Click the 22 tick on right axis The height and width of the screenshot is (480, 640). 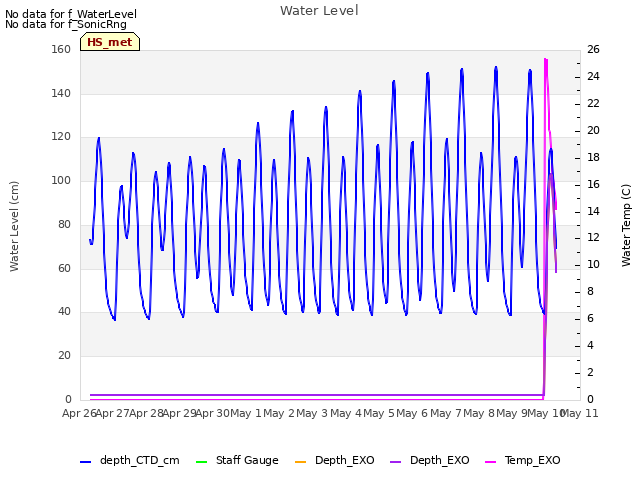593,103
